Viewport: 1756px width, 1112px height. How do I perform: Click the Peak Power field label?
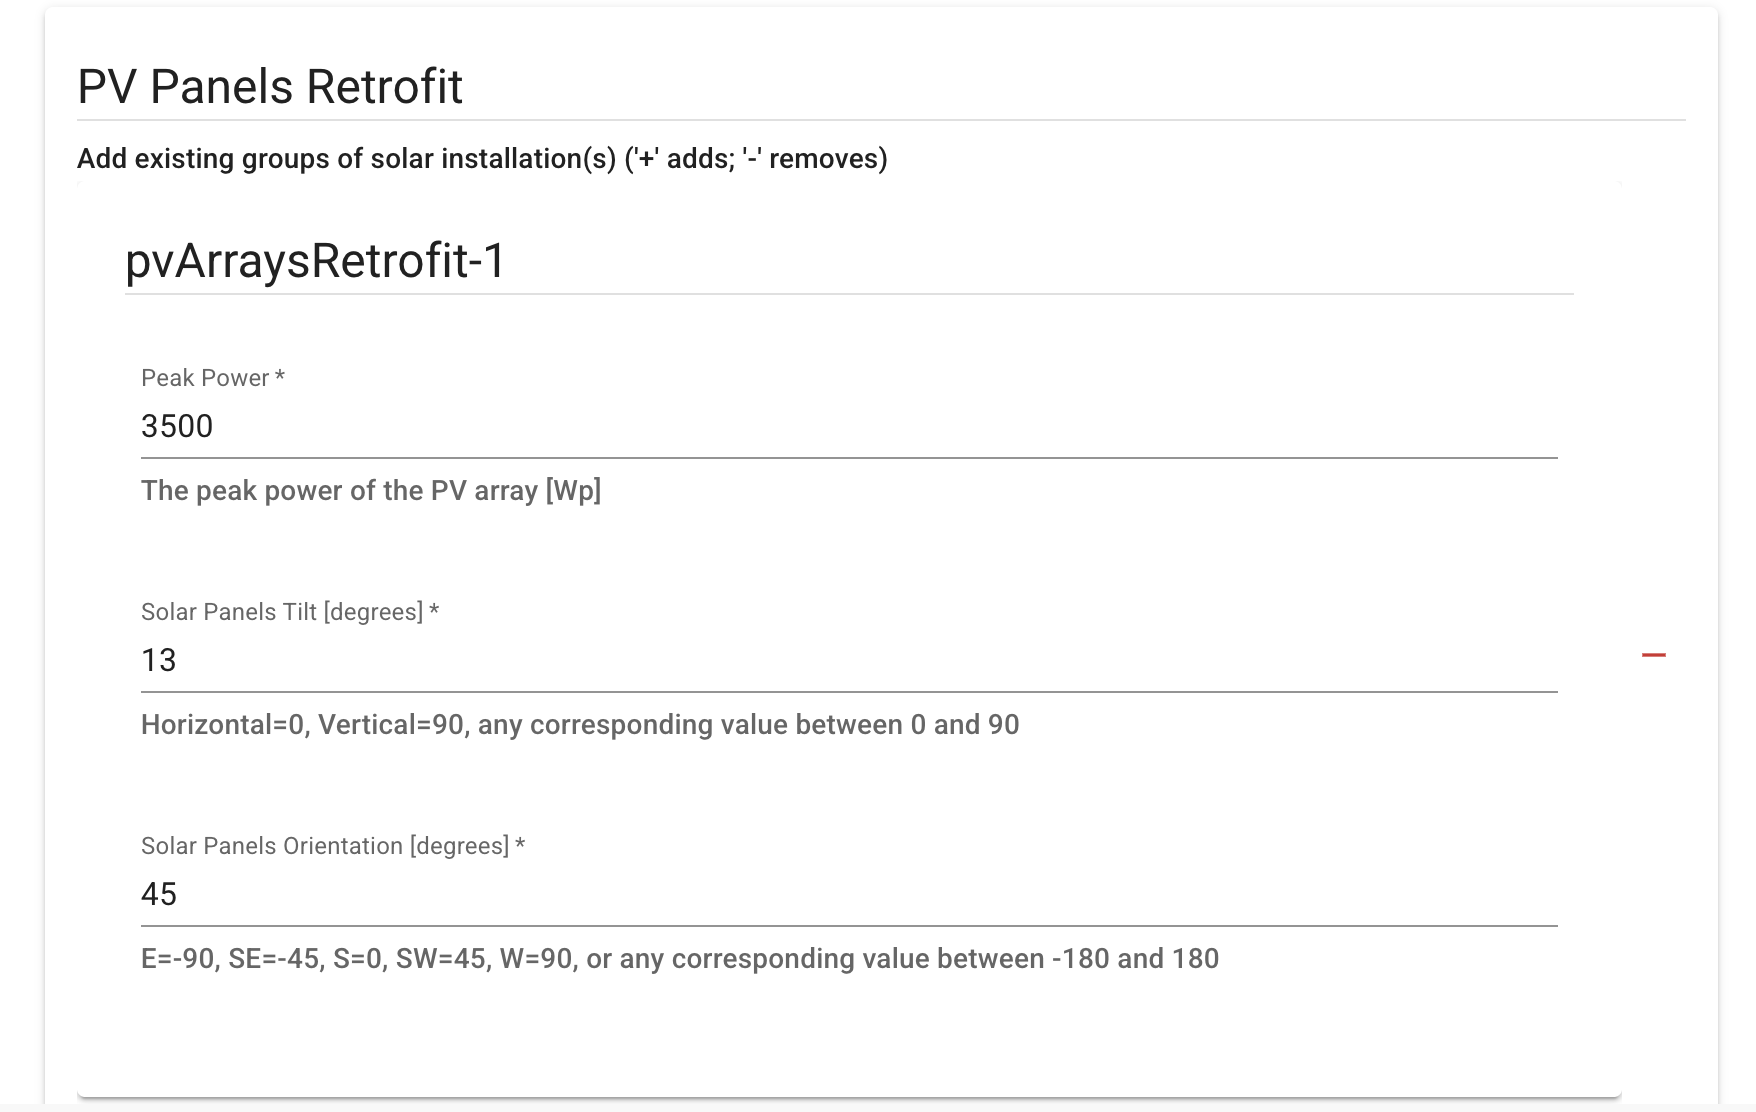205,378
